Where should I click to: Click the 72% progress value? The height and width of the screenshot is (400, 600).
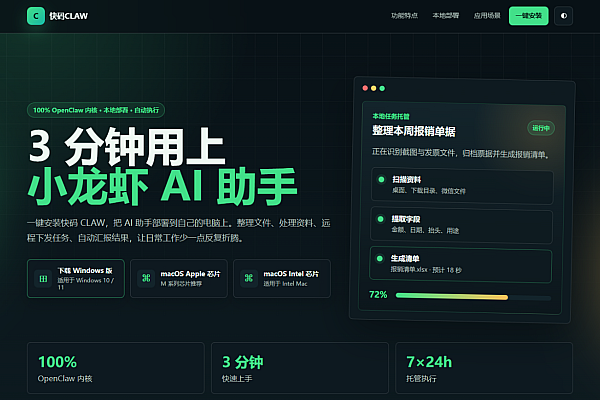pos(378,294)
